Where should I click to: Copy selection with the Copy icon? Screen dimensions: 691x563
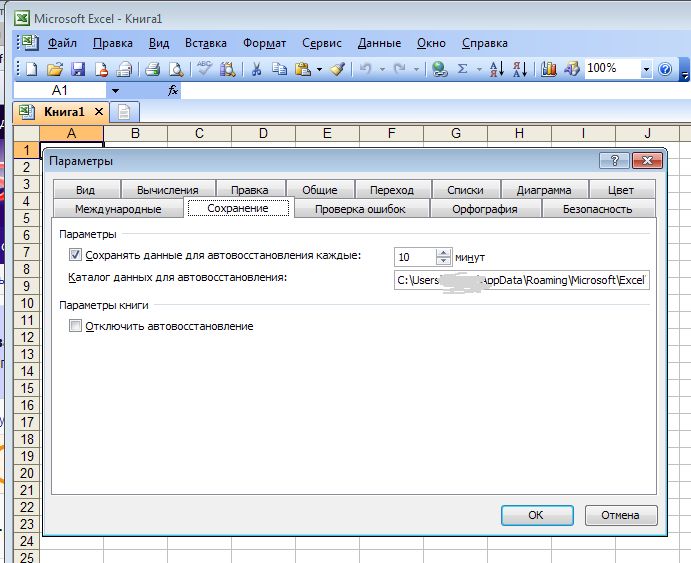[279, 69]
